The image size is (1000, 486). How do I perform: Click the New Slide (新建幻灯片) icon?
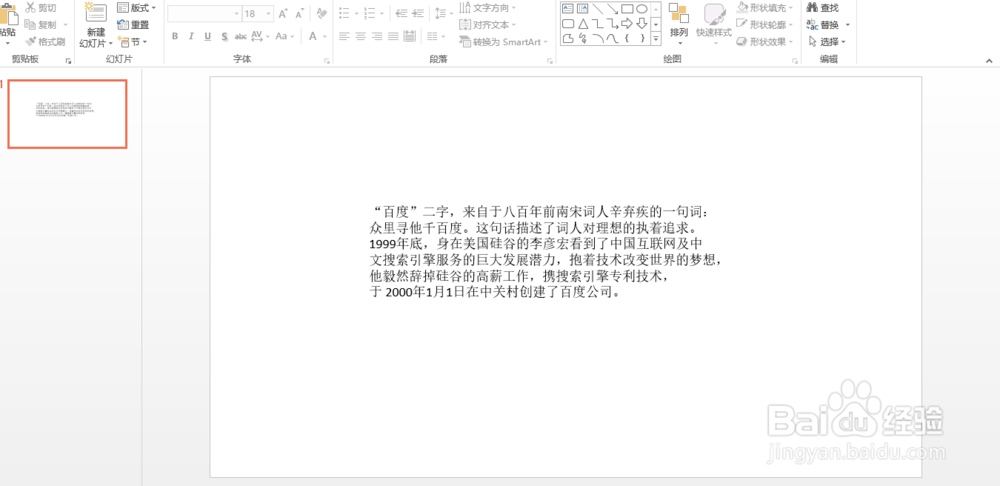point(96,14)
